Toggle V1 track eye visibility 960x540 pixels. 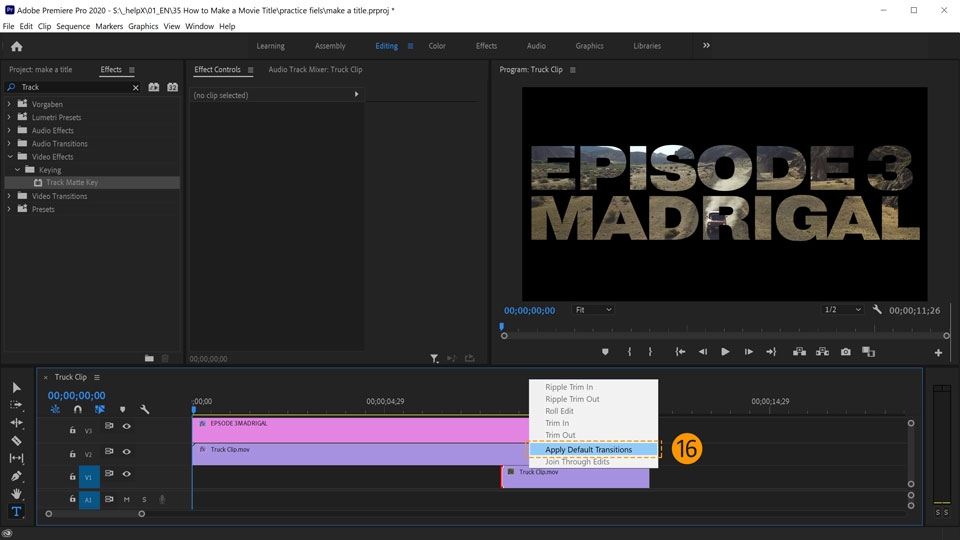tap(127, 474)
